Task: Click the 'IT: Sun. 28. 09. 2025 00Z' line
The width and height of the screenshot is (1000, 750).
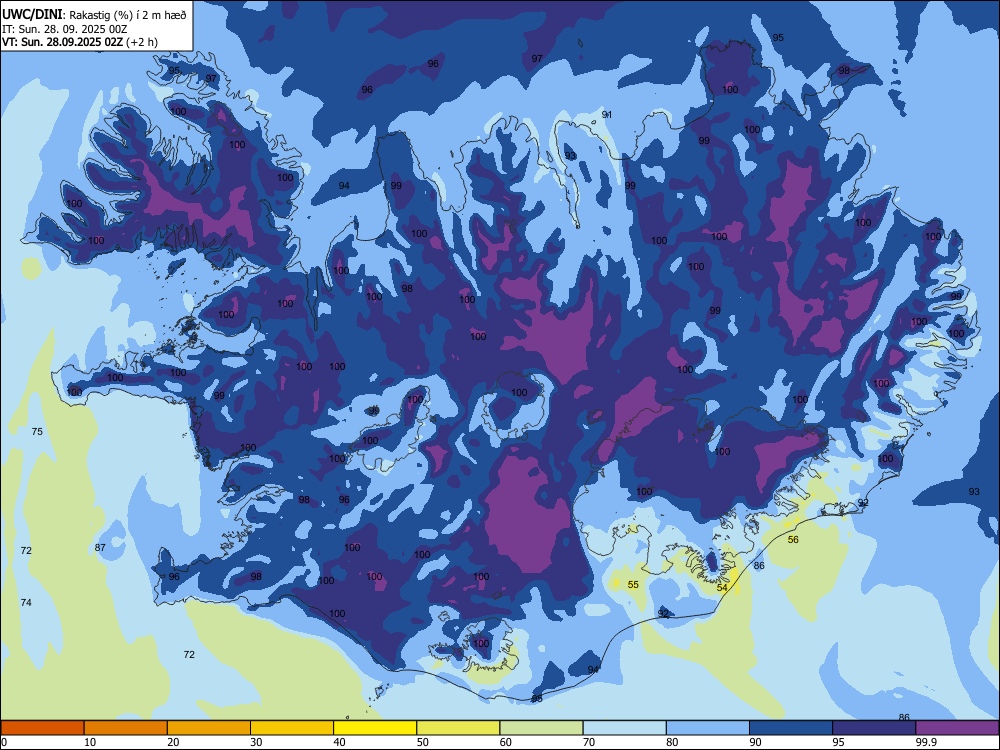Action: pos(64,29)
